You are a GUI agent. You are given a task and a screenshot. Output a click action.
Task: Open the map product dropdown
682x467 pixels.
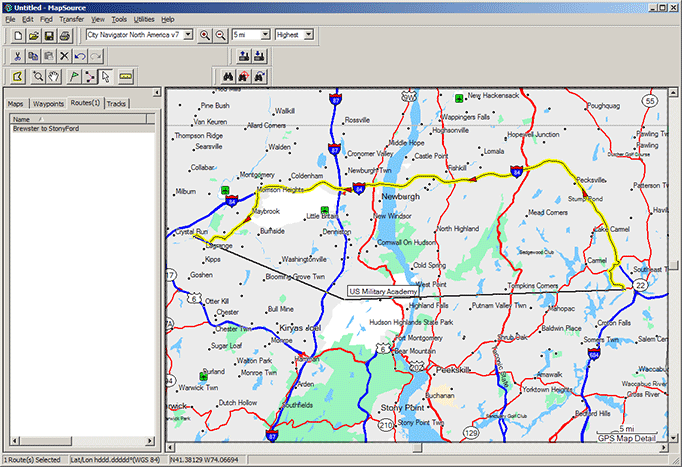[188, 35]
